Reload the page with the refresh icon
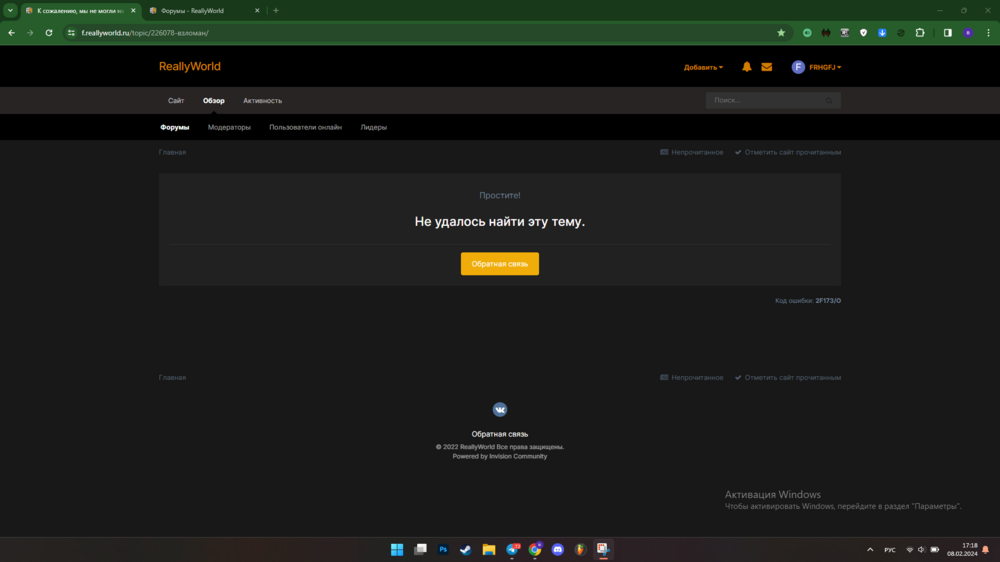 tap(48, 33)
